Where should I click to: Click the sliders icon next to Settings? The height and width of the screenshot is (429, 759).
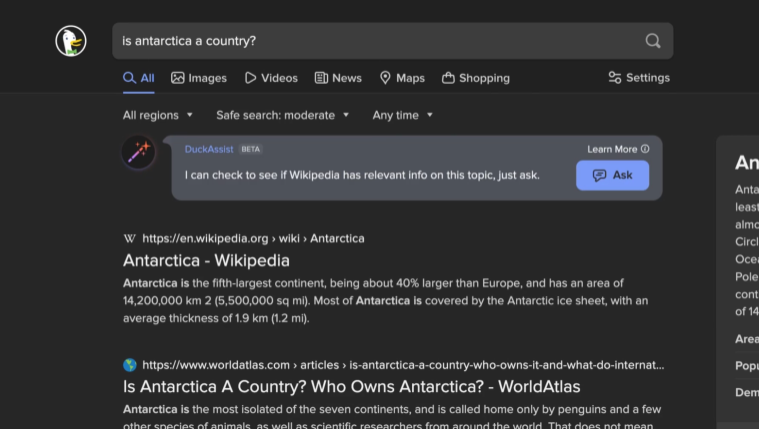click(x=615, y=77)
